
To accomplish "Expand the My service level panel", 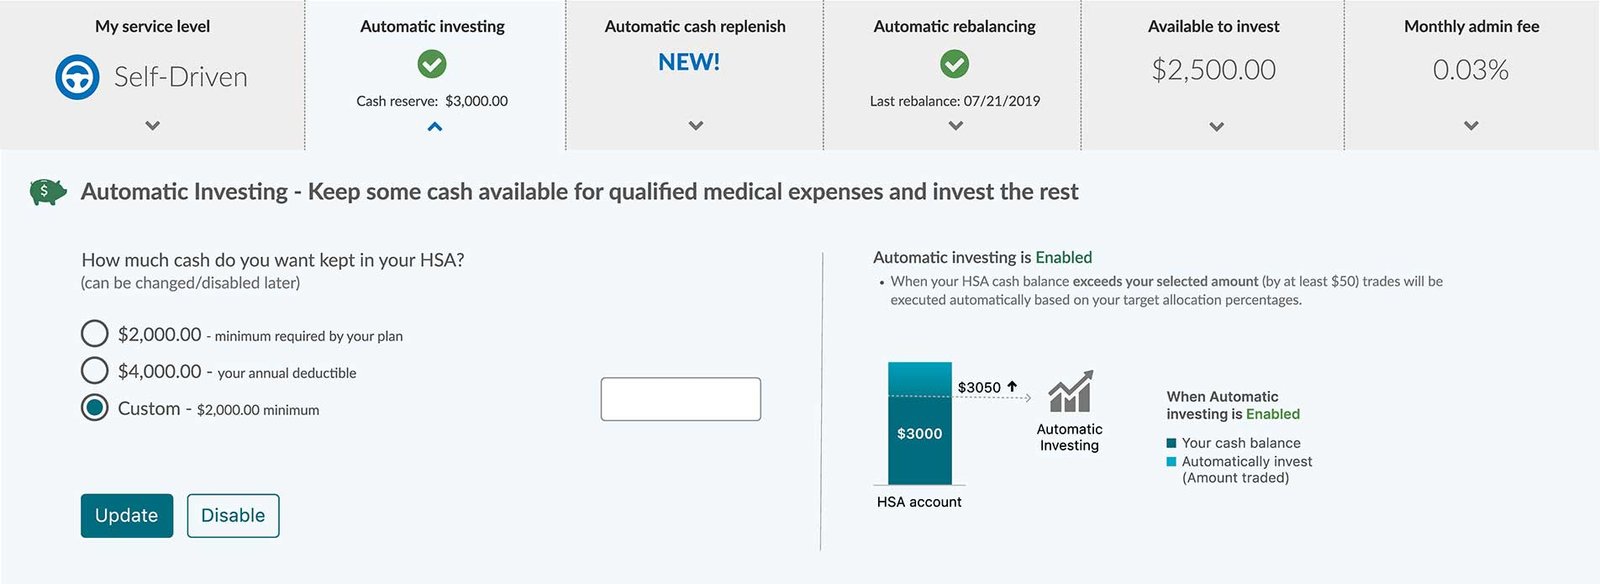I will pos(152,126).
